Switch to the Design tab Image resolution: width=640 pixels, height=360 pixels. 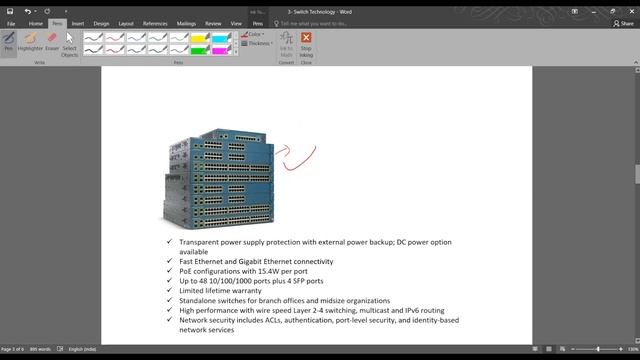coord(101,24)
